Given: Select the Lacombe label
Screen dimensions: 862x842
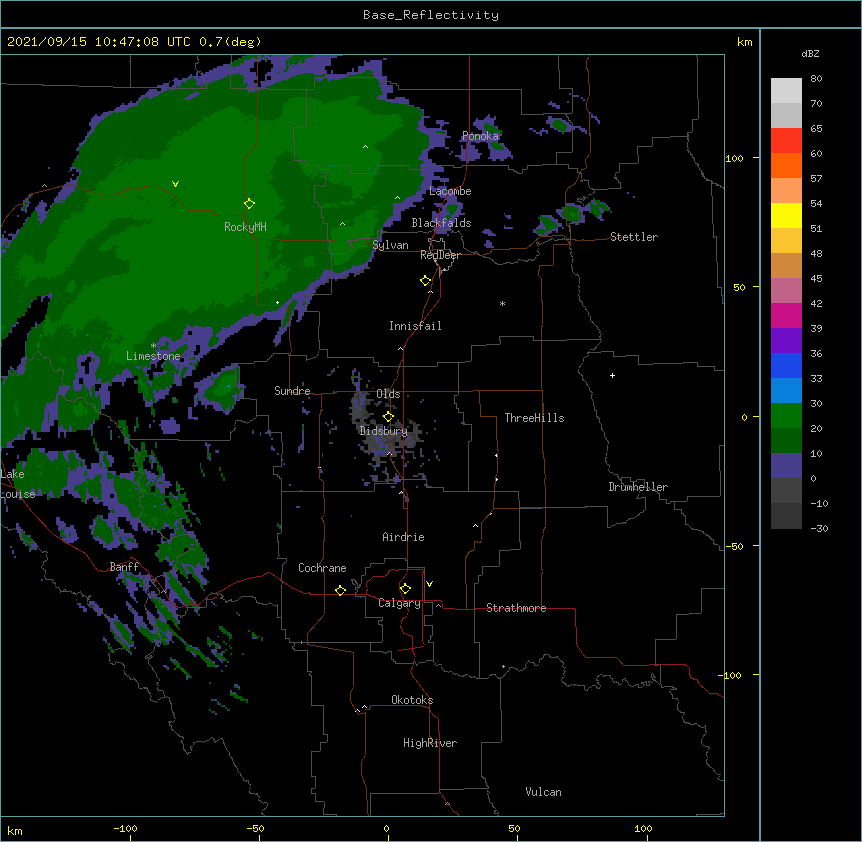Looking at the screenshot, I should pos(450,191).
